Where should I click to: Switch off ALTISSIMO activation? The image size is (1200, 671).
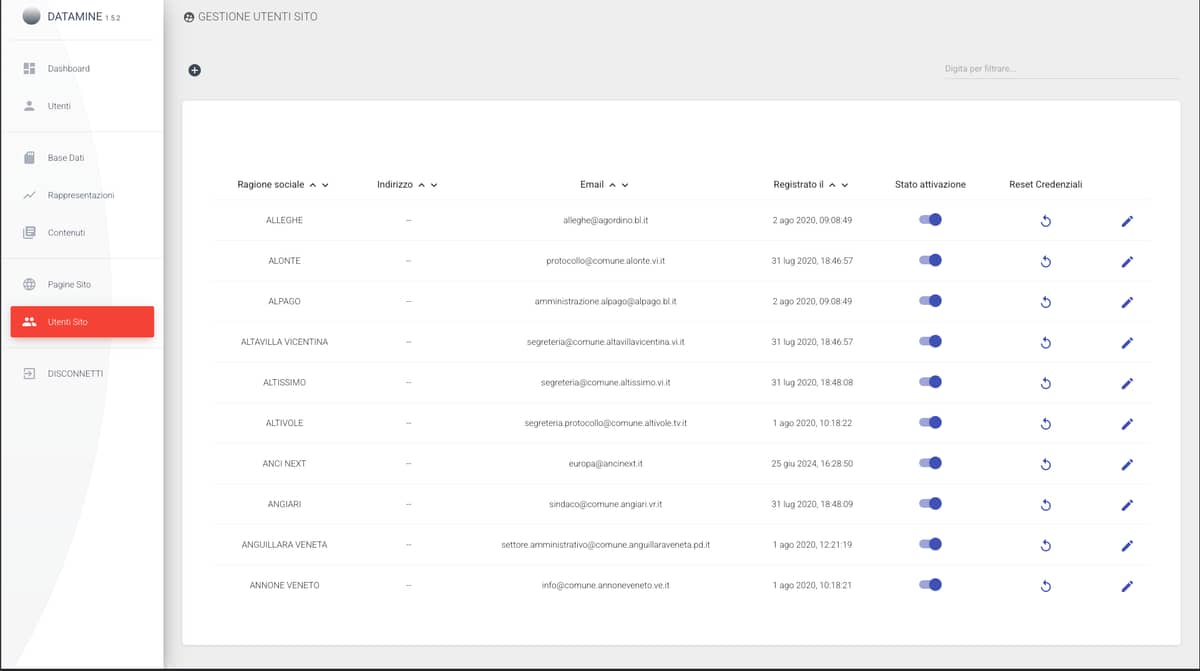[930, 382]
